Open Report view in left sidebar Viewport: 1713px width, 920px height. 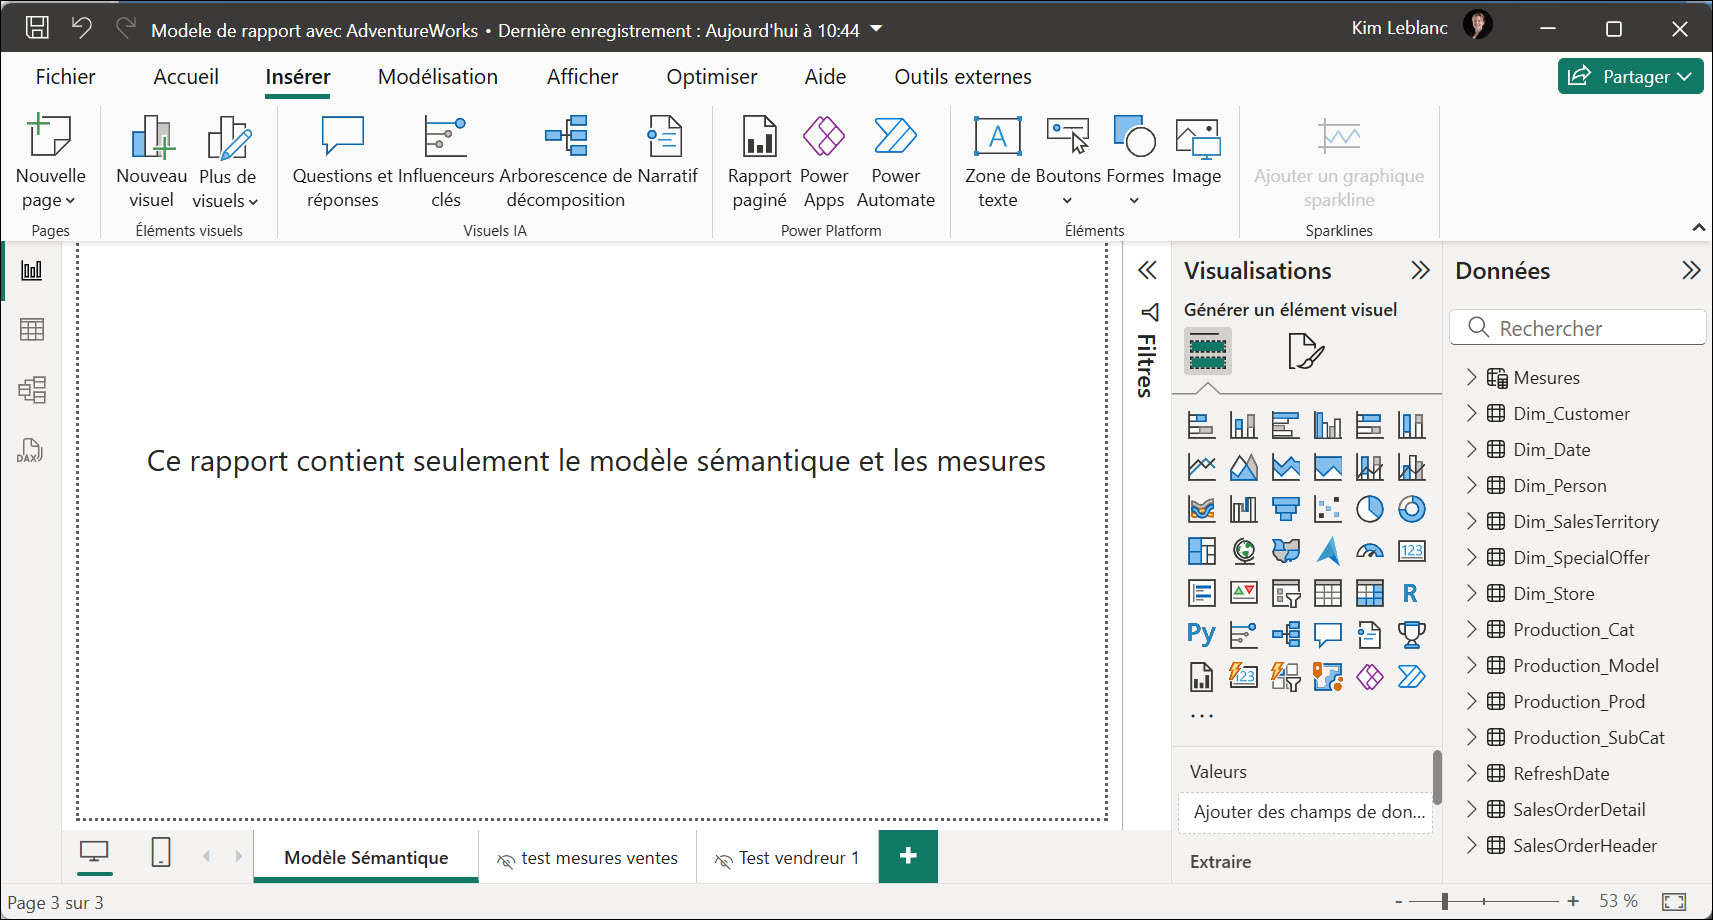pyautogui.click(x=32, y=270)
